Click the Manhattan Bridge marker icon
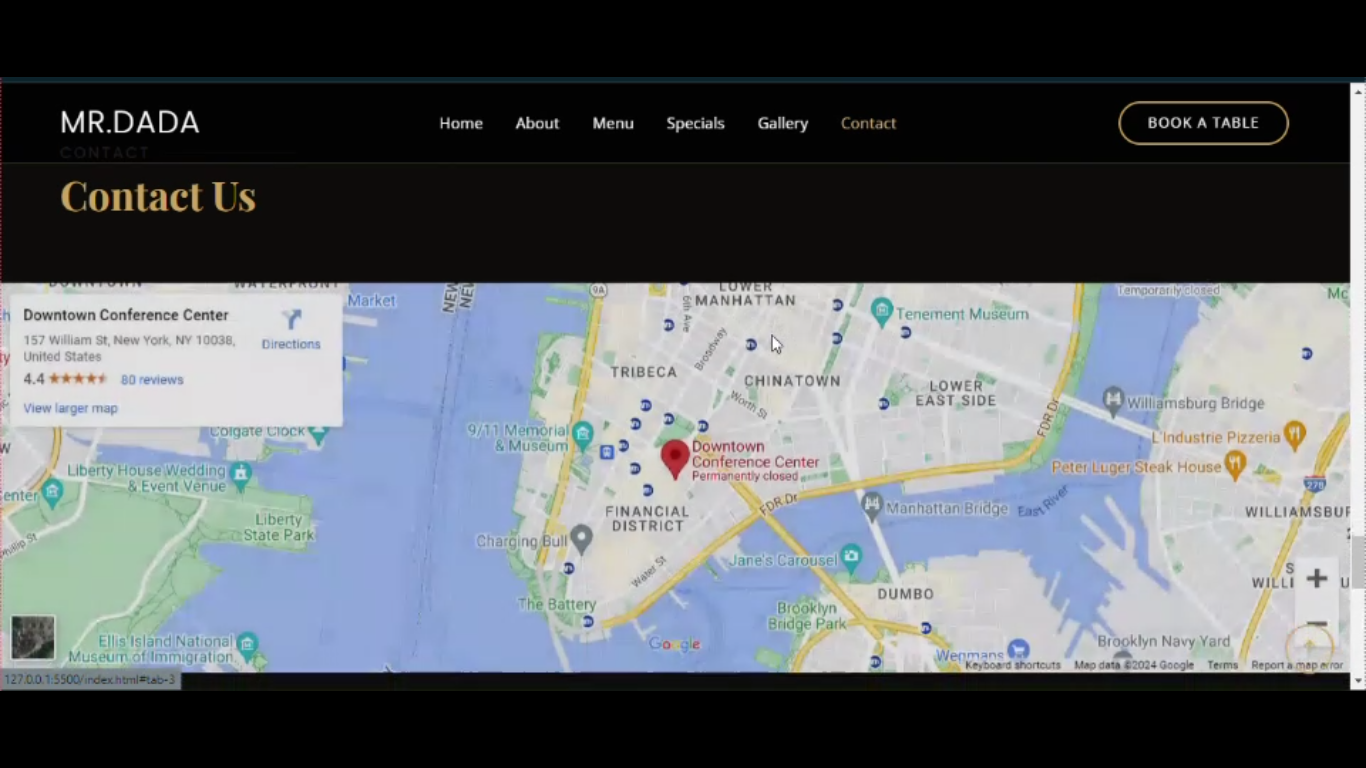1366x768 pixels. click(x=873, y=507)
